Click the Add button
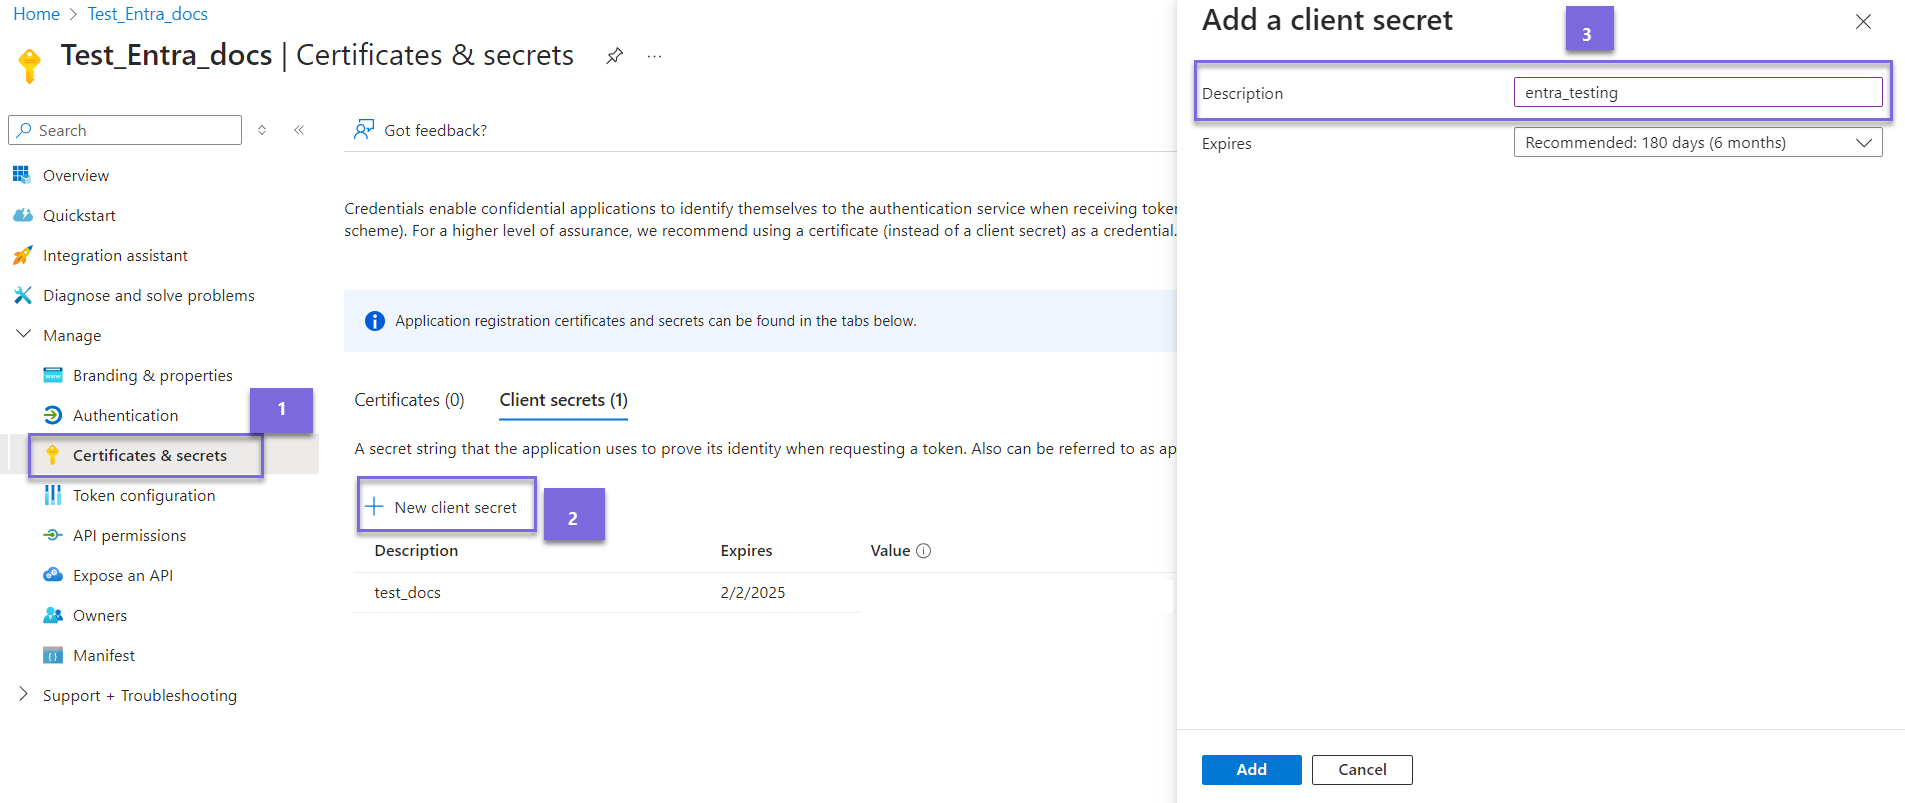The image size is (1905, 803). (x=1251, y=769)
